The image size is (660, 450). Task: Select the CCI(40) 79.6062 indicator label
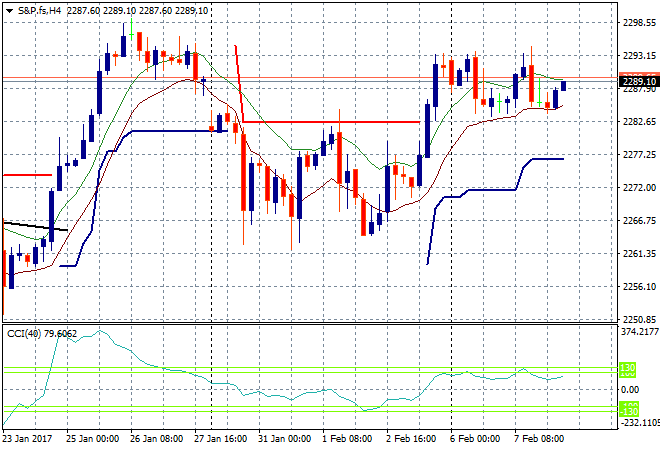click(42, 334)
